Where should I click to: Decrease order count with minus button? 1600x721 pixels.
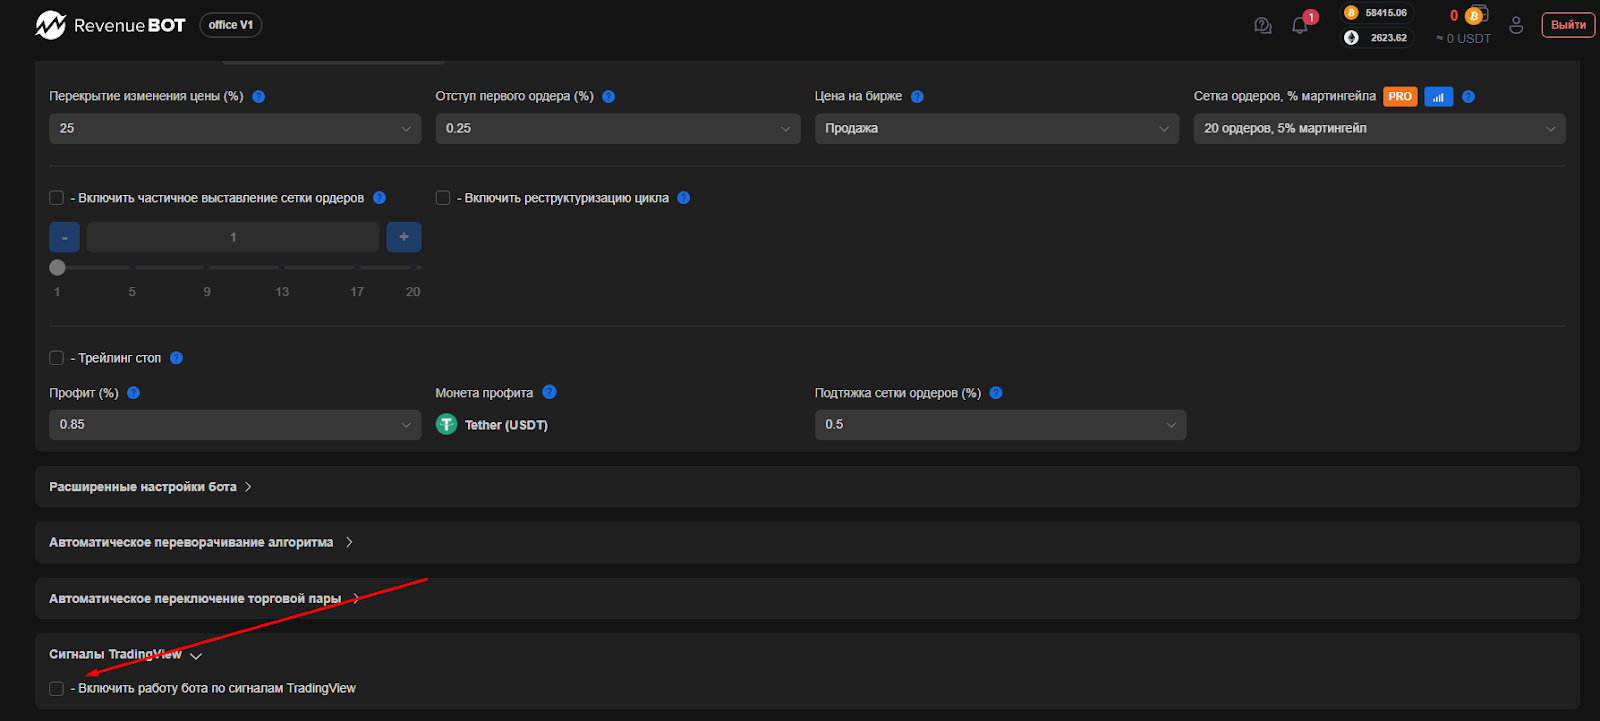[65, 237]
